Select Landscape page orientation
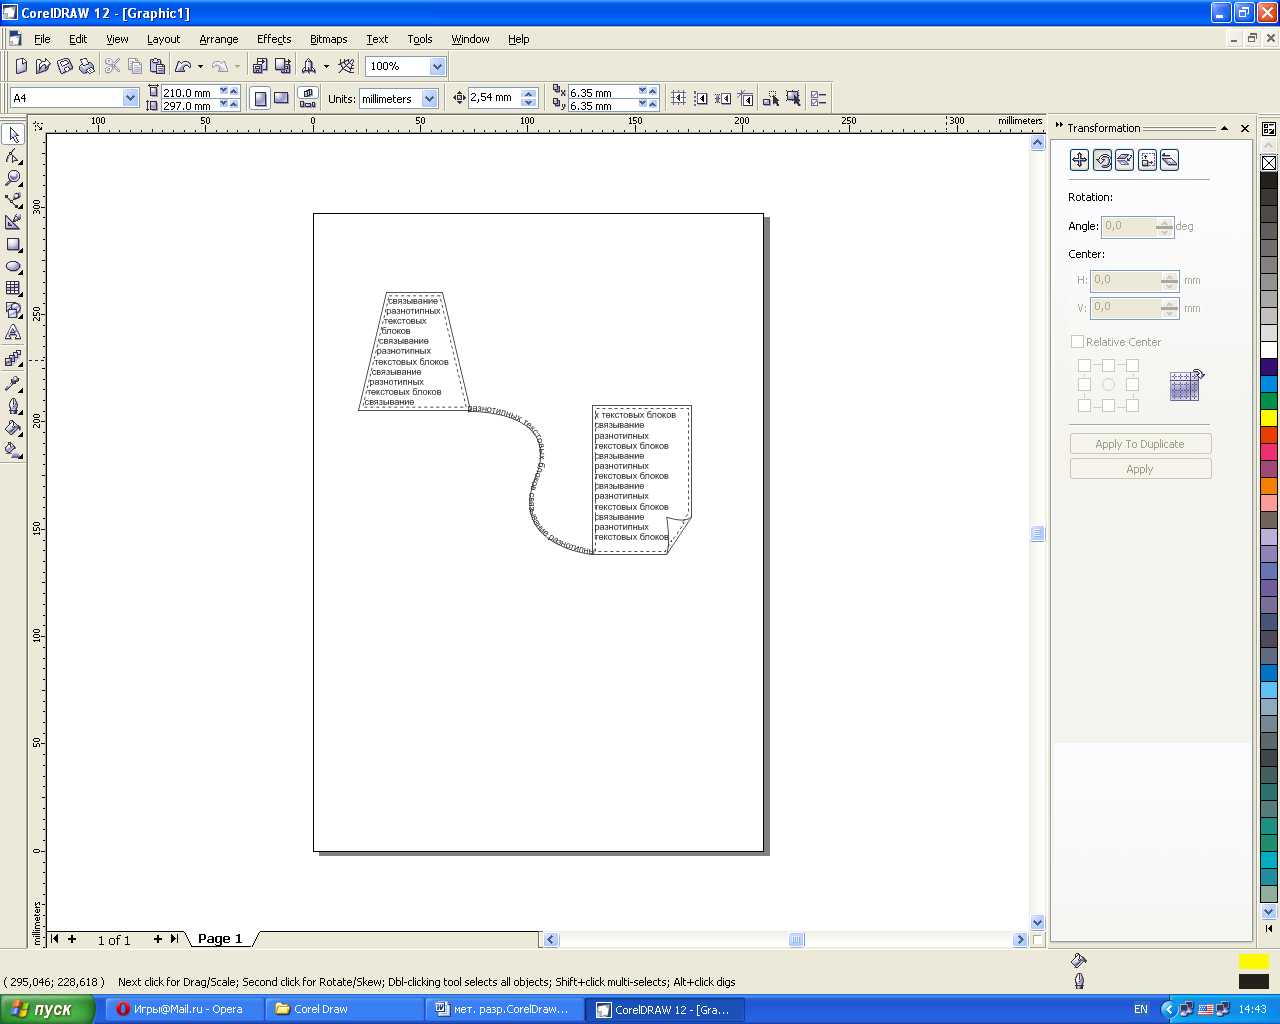Viewport: 1280px width, 1024px height. [x=281, y=98]
